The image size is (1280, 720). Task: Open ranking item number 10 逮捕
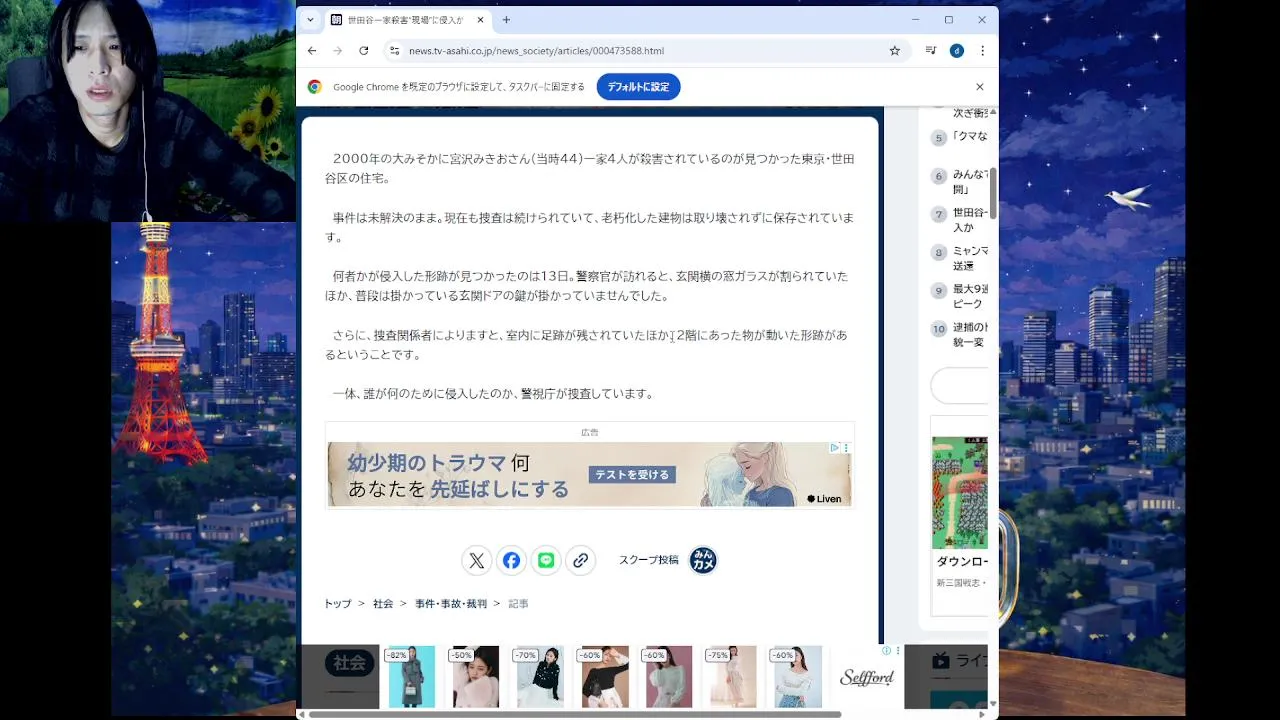click(960, 334)
